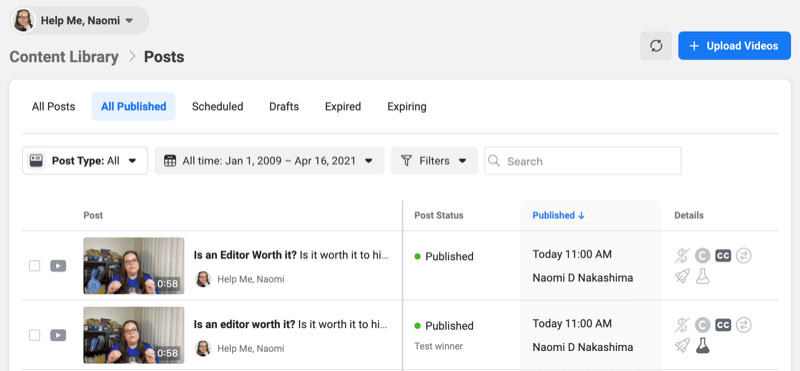Click the Search posts input field
The height and width of the screenshot is (371, 800).
[x=583, y=161]
